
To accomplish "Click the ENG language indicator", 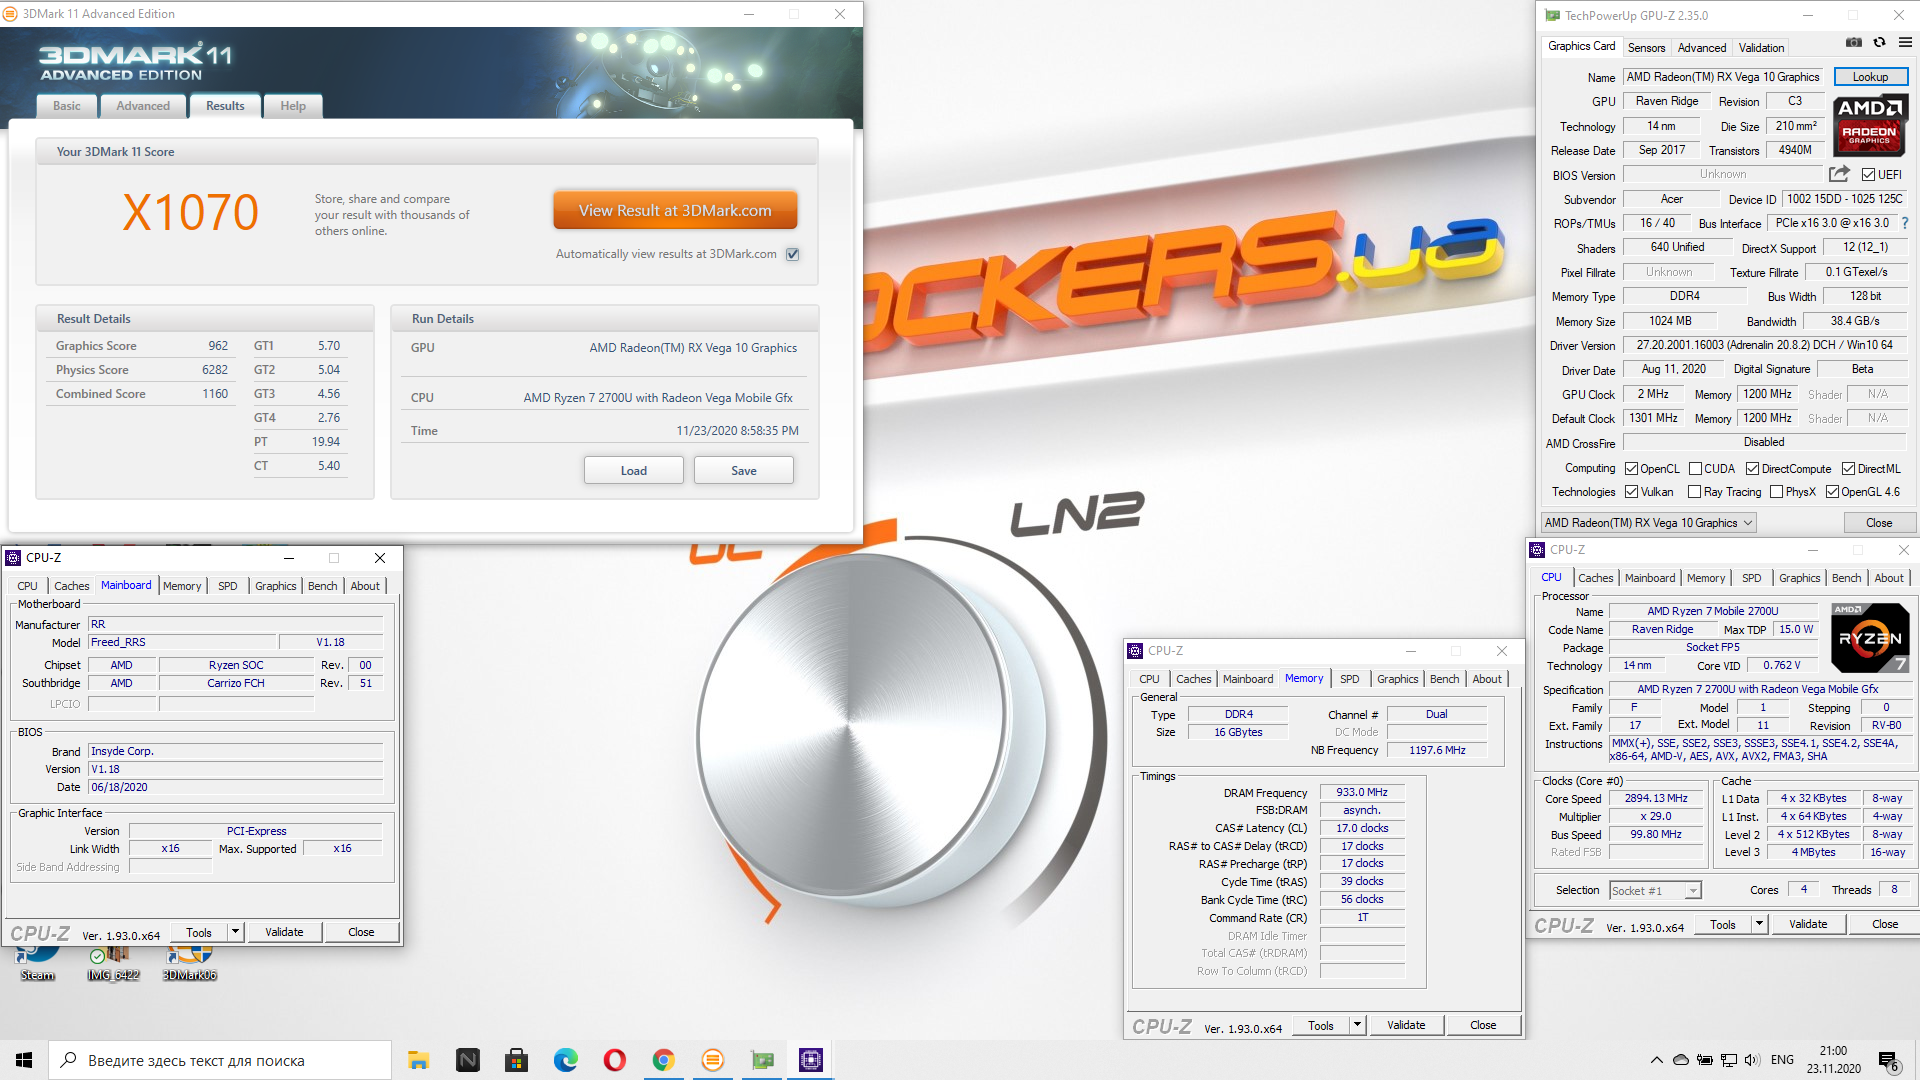I will click(x=1782, y=1060).
